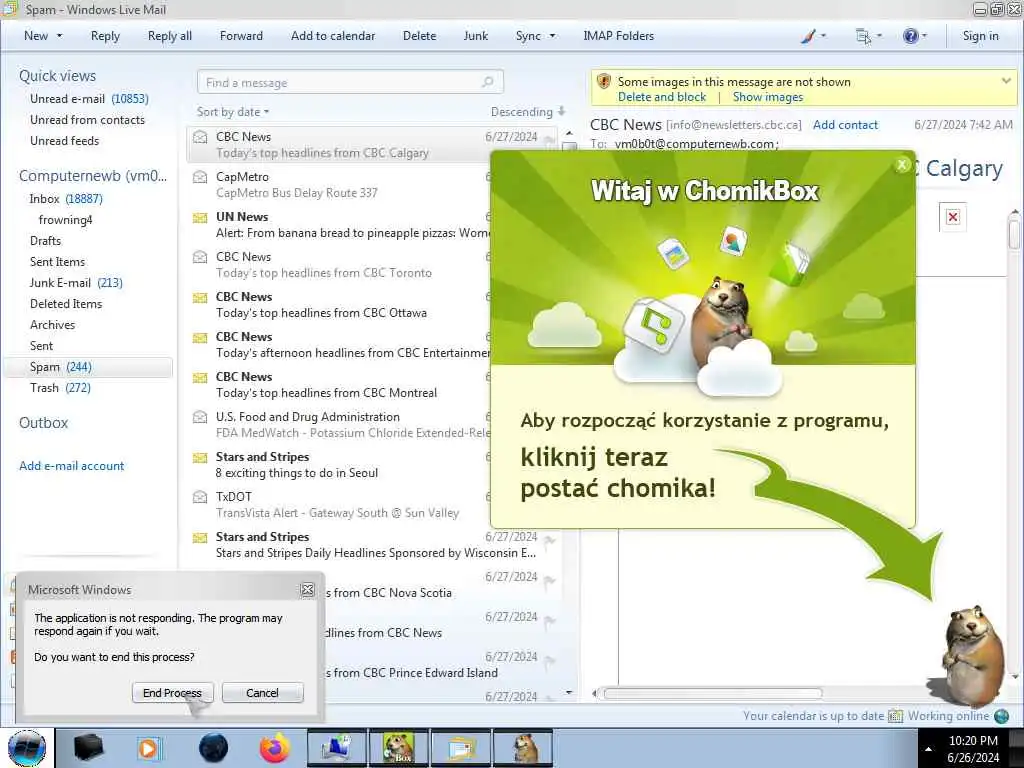Click Forward in the toolbar
Viewport: 1024px width, 768px height.
coord(241,36)
